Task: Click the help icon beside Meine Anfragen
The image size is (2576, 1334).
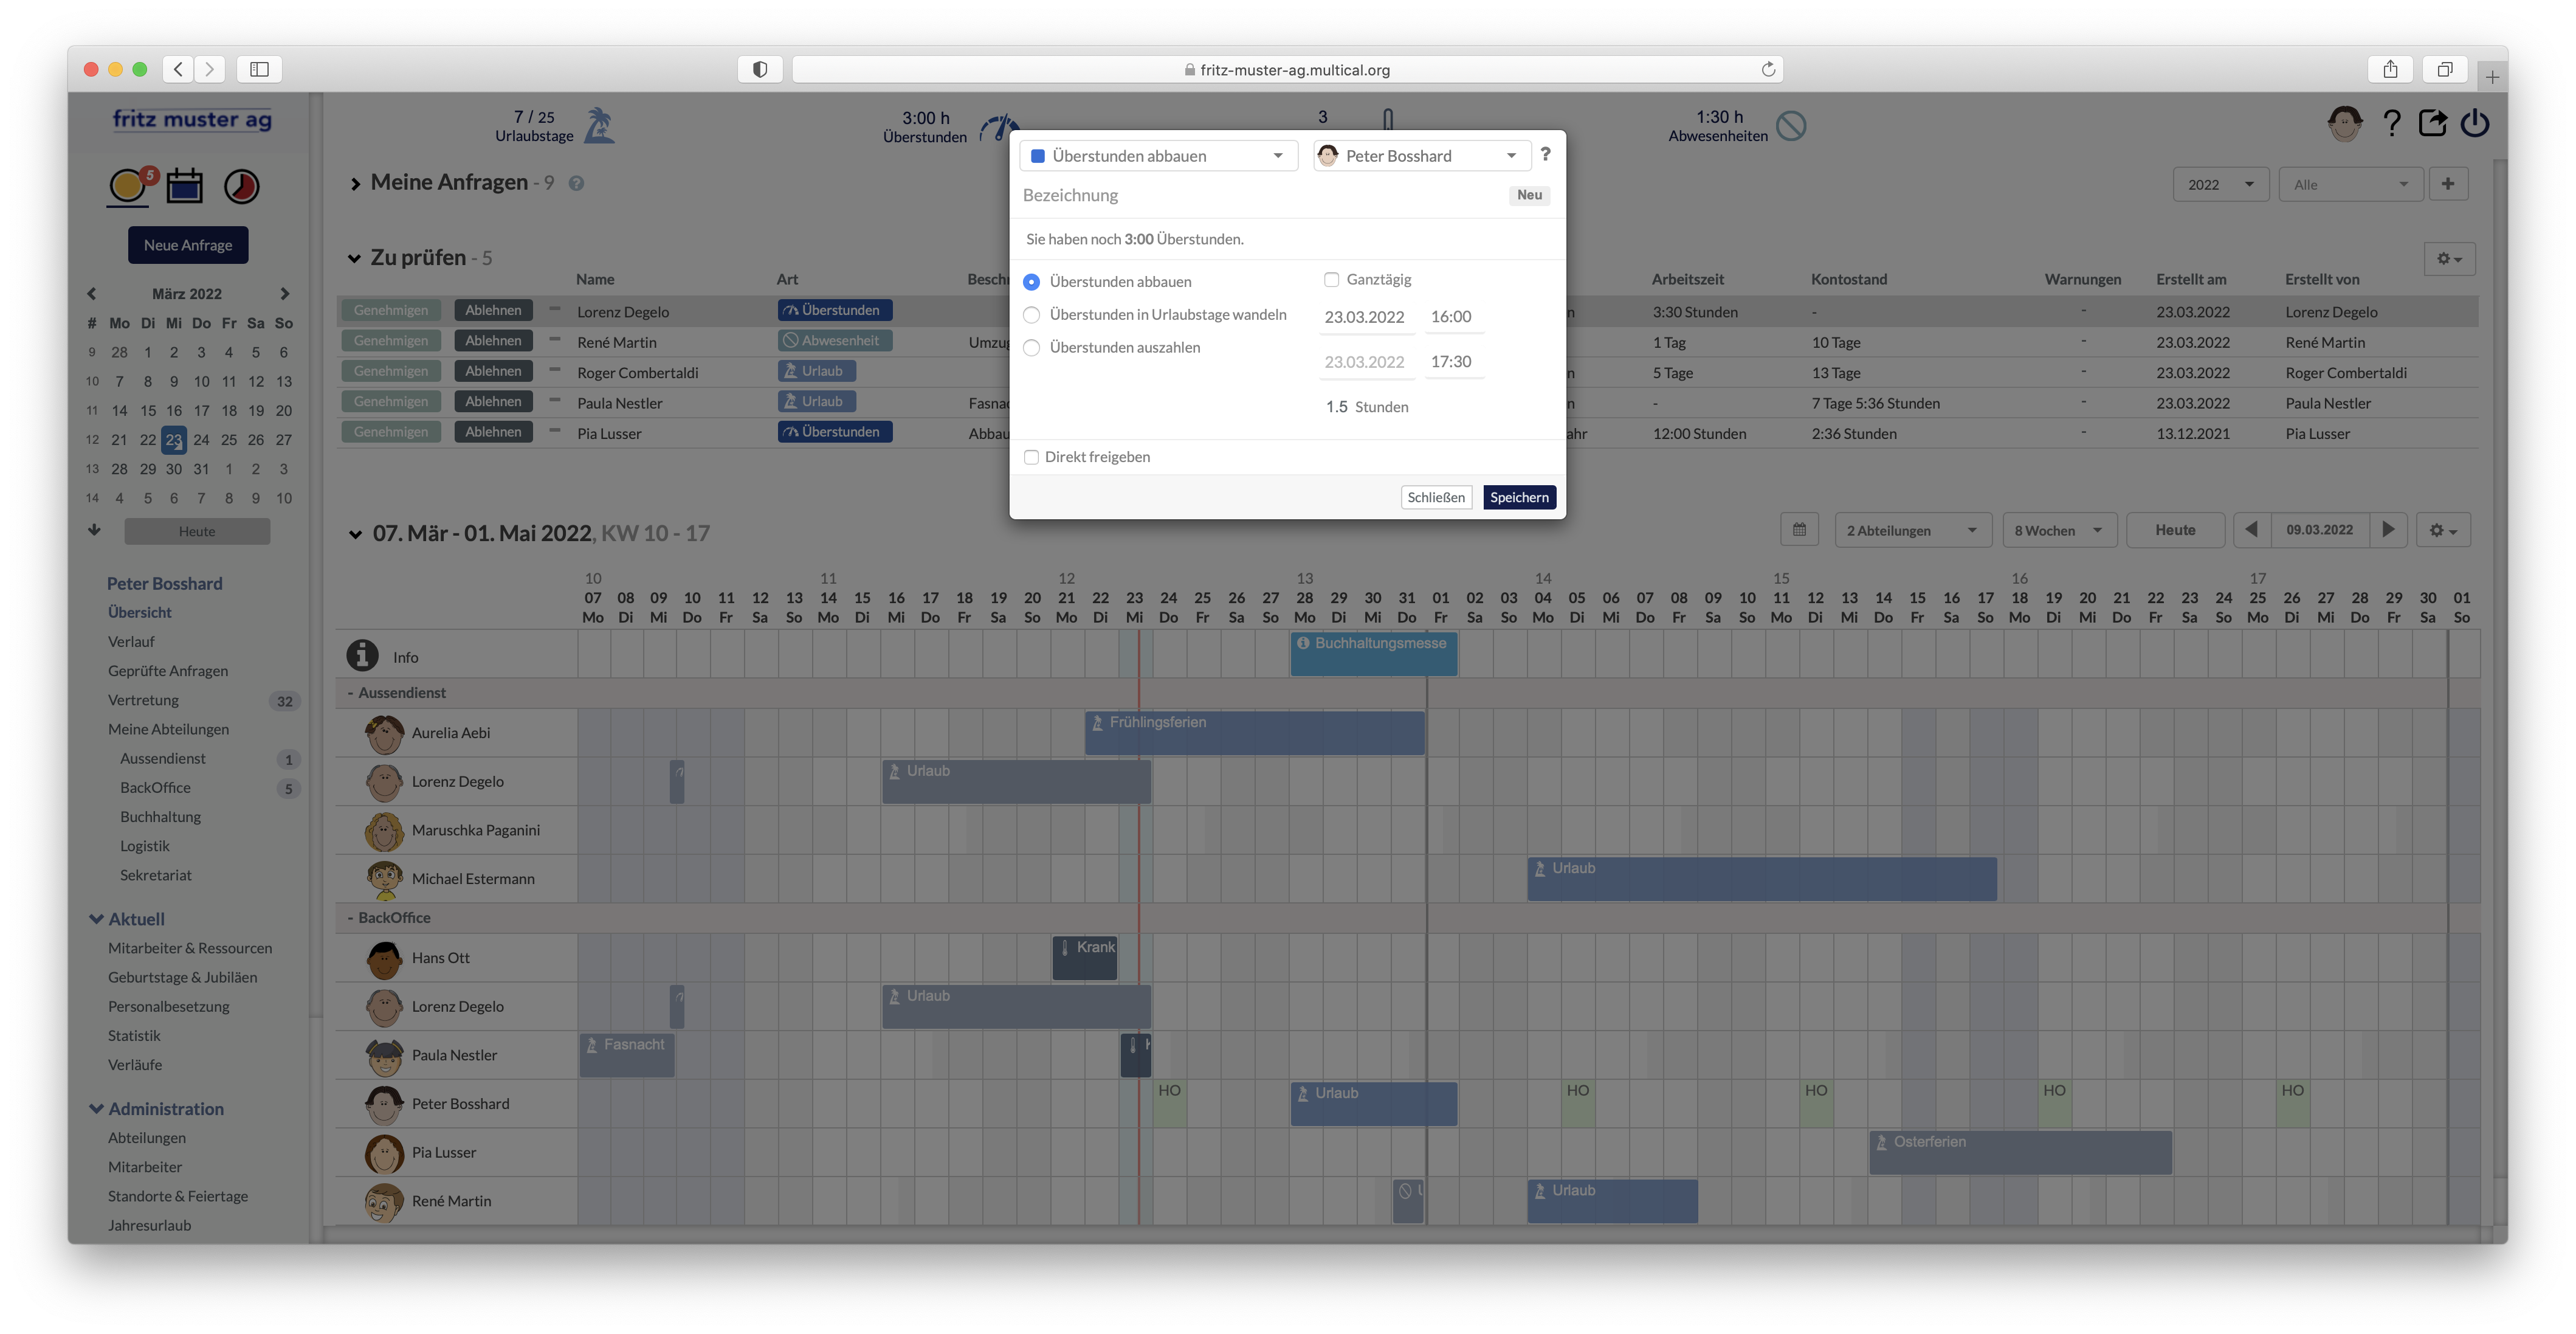Action: [x=576, y=183]
